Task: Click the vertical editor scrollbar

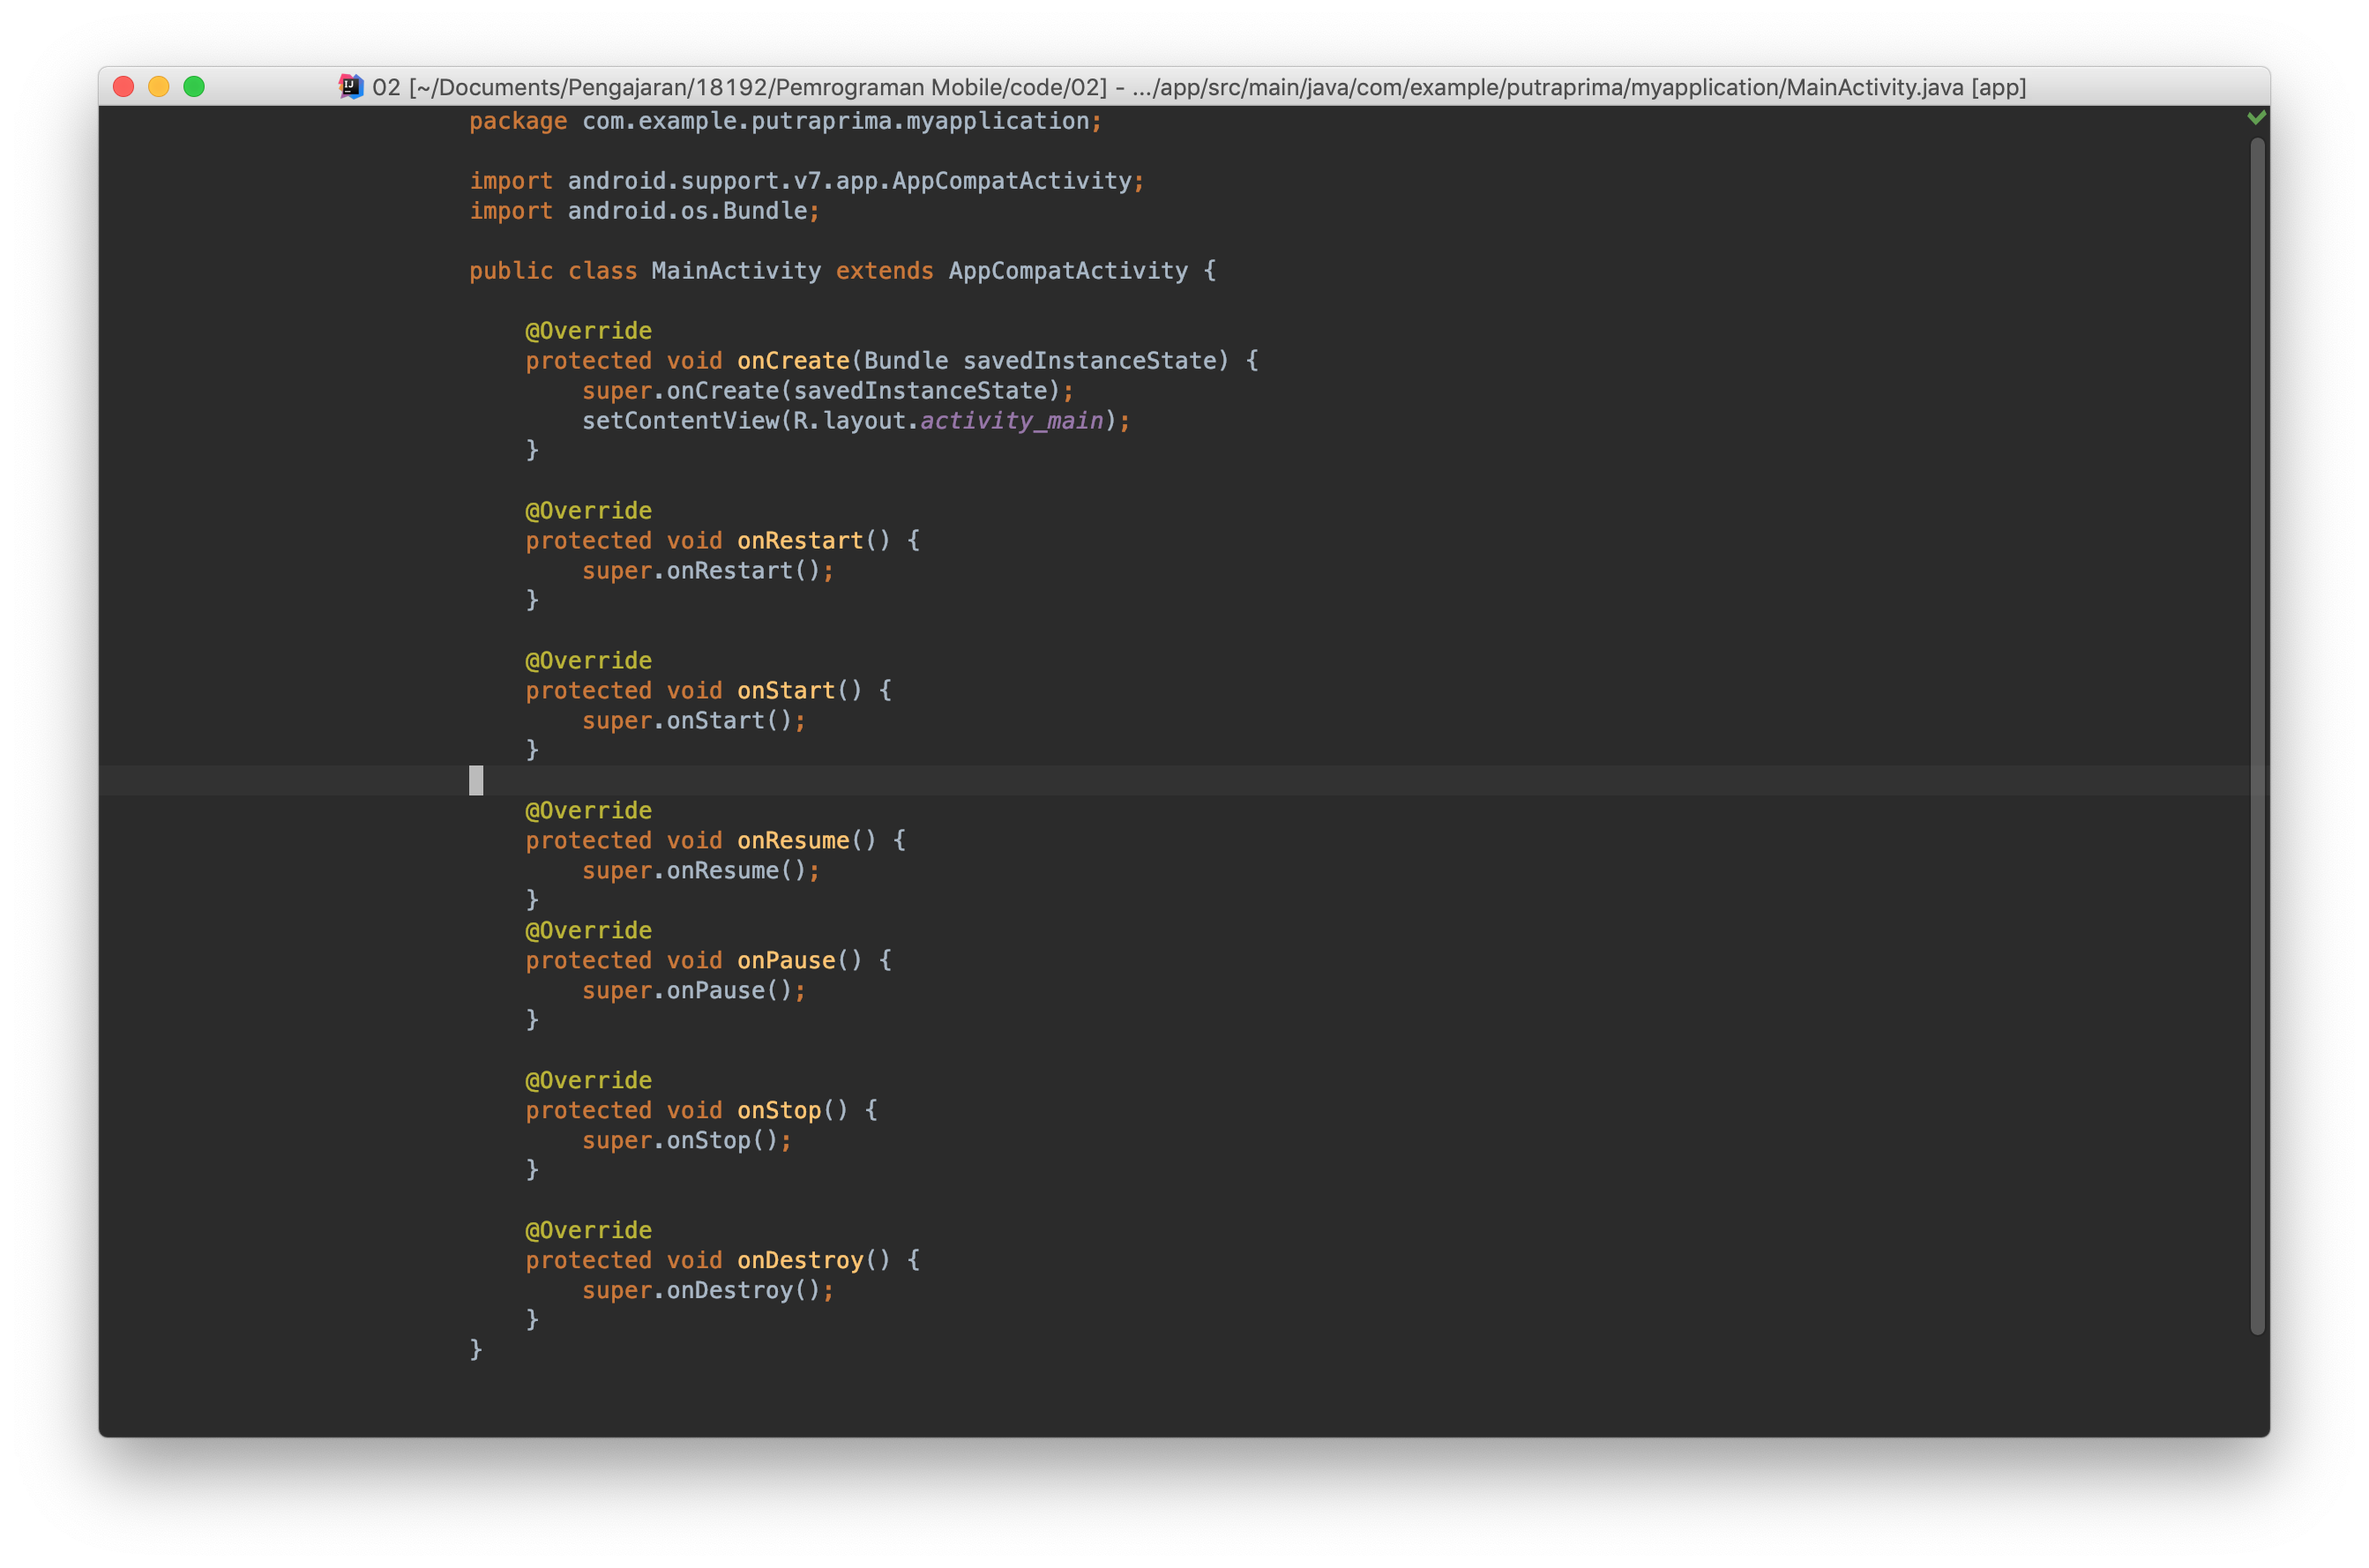Action: click(2257, 736)
